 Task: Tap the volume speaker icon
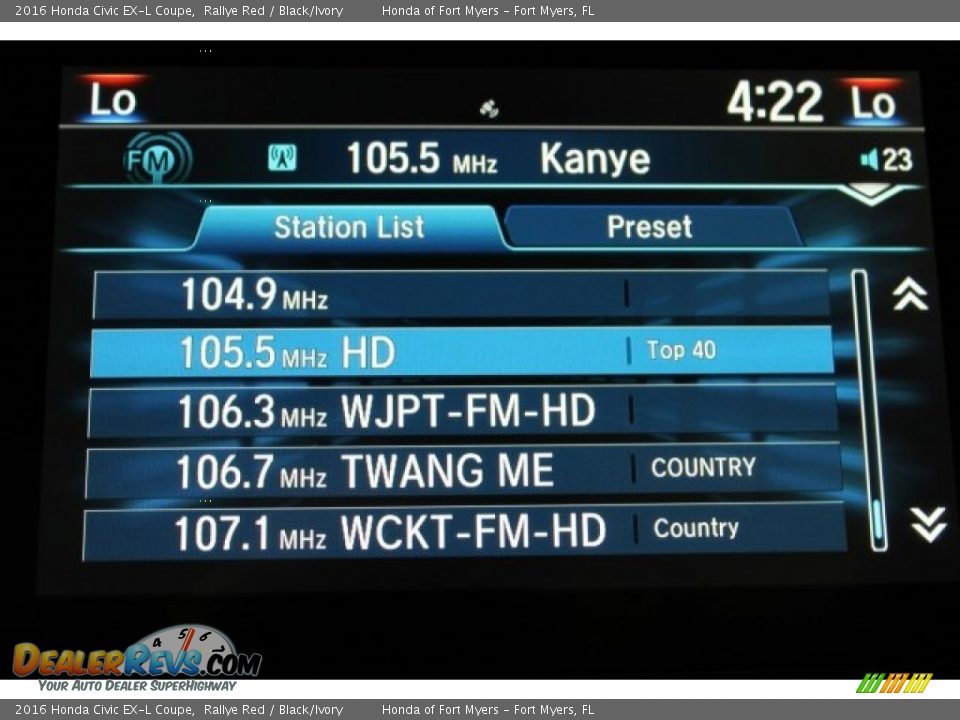(x=870, y=160)
